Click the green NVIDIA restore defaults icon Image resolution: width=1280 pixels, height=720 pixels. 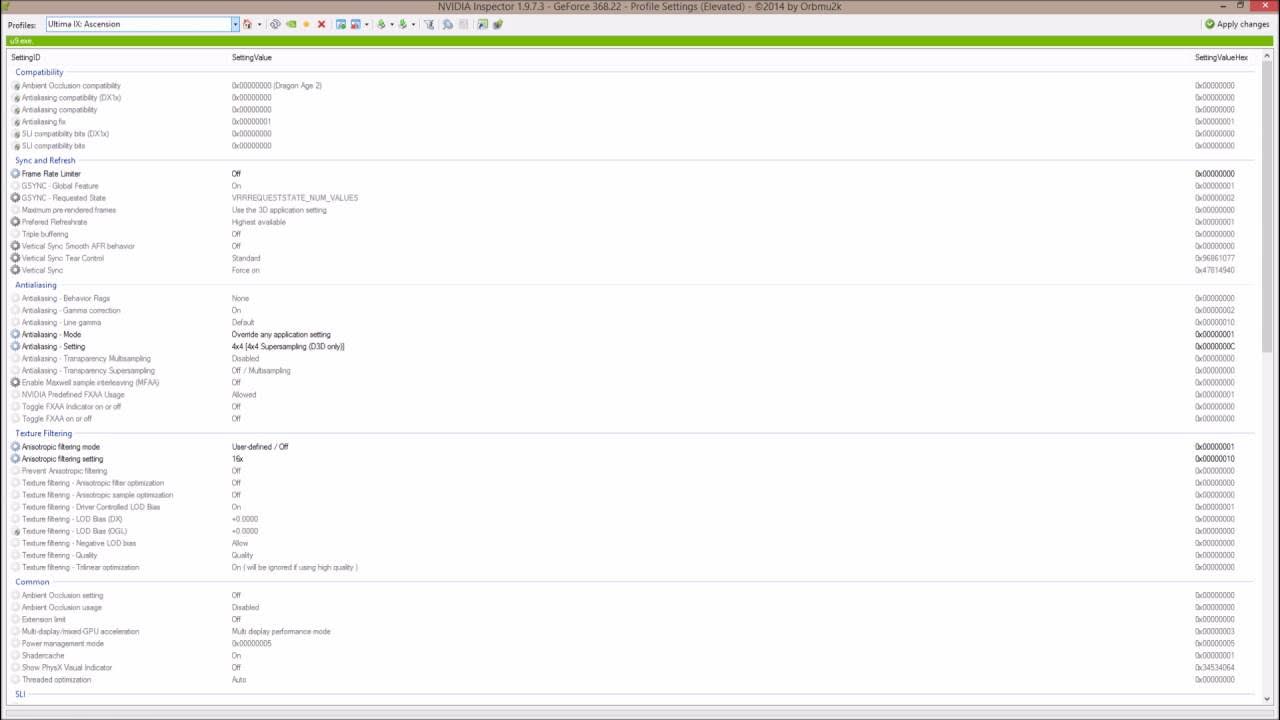(291, 24)
